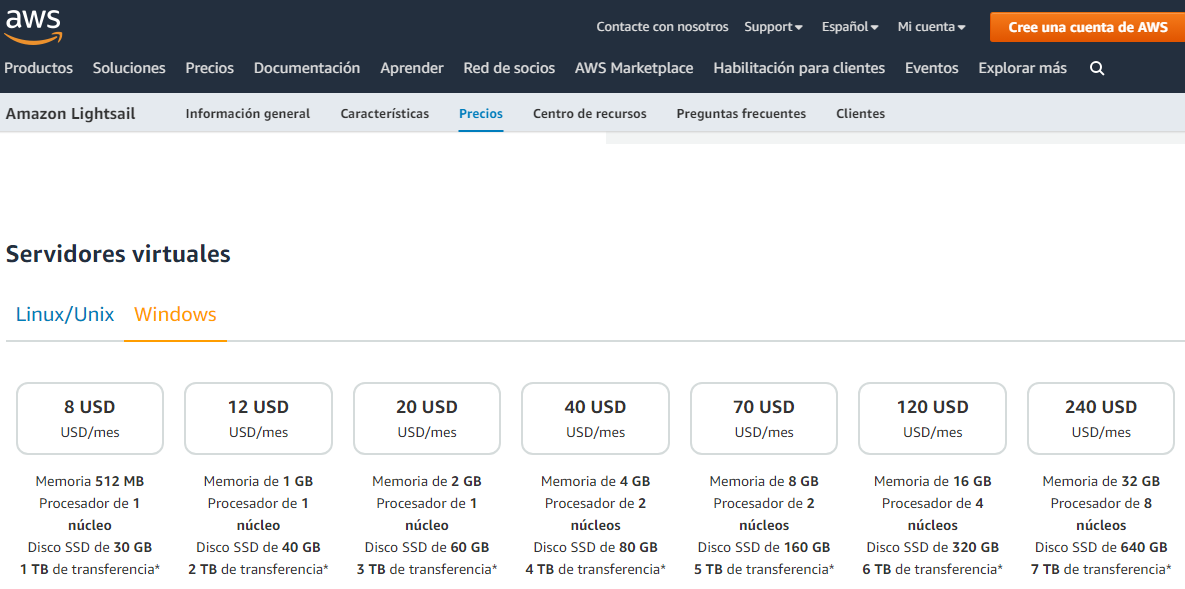1185x589 pixels.
Task: Click the AWS logo
Action: 32,27
